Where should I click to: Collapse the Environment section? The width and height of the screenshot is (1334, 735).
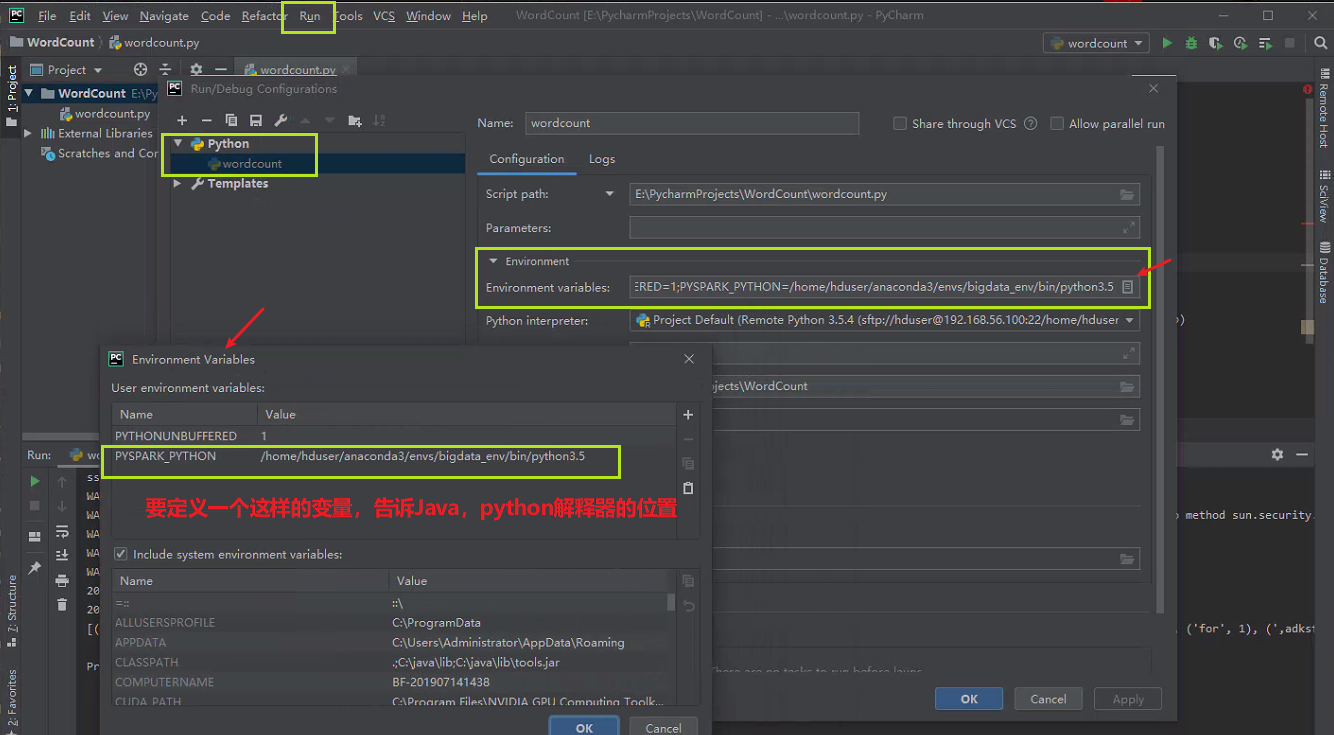coord(493,261)
